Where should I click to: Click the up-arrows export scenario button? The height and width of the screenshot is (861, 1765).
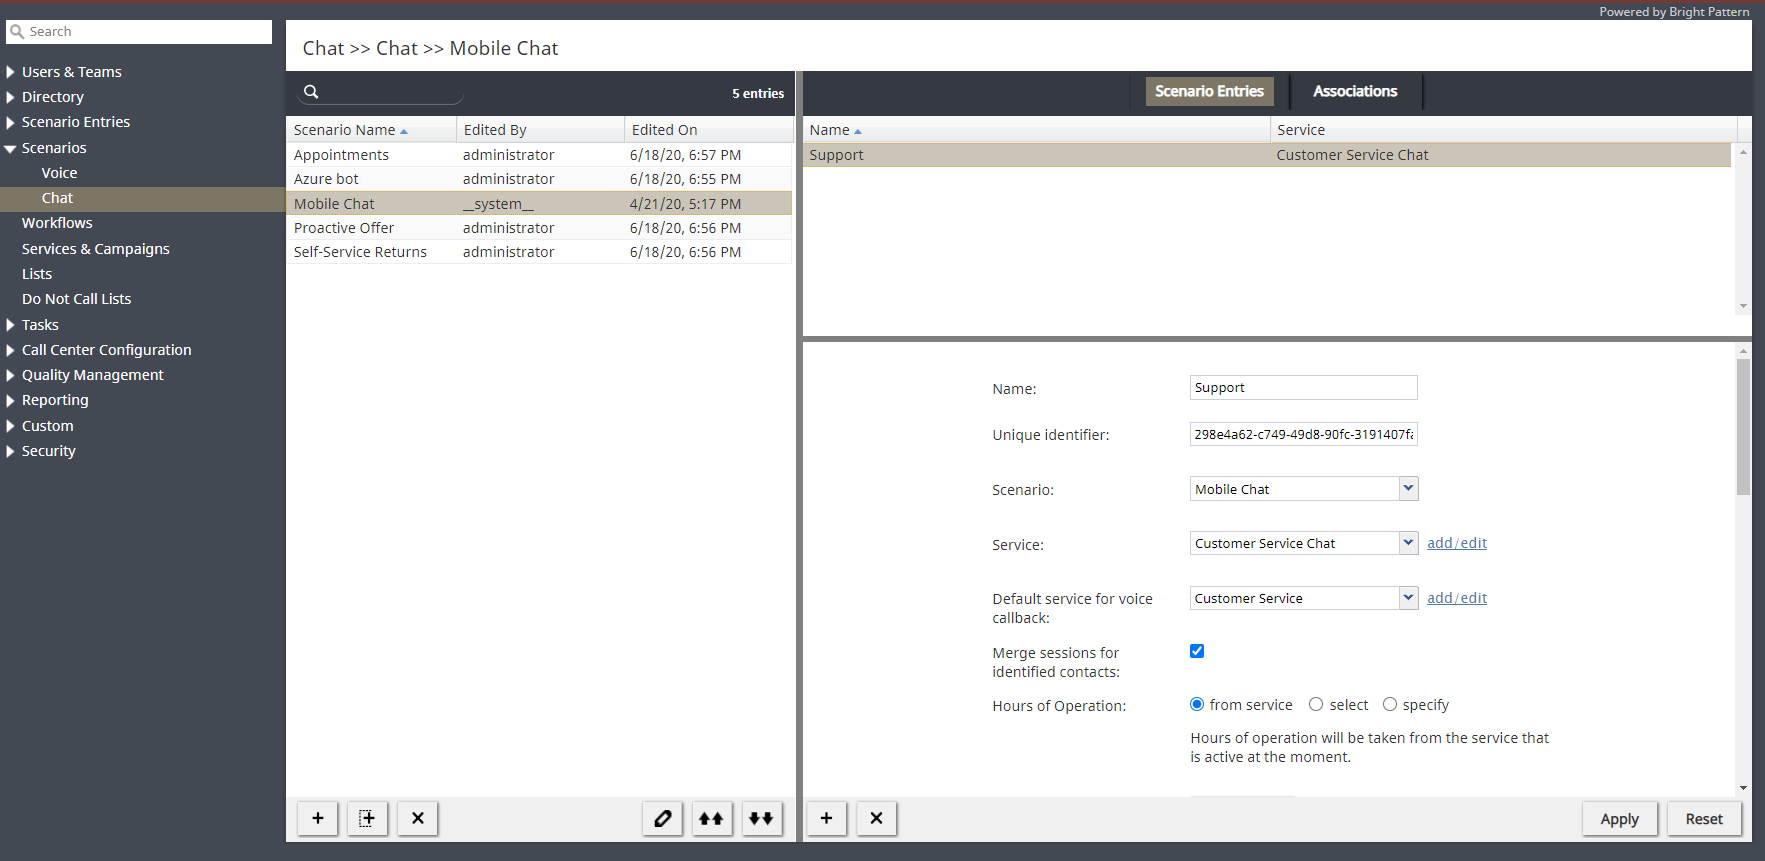click(712, 818)
